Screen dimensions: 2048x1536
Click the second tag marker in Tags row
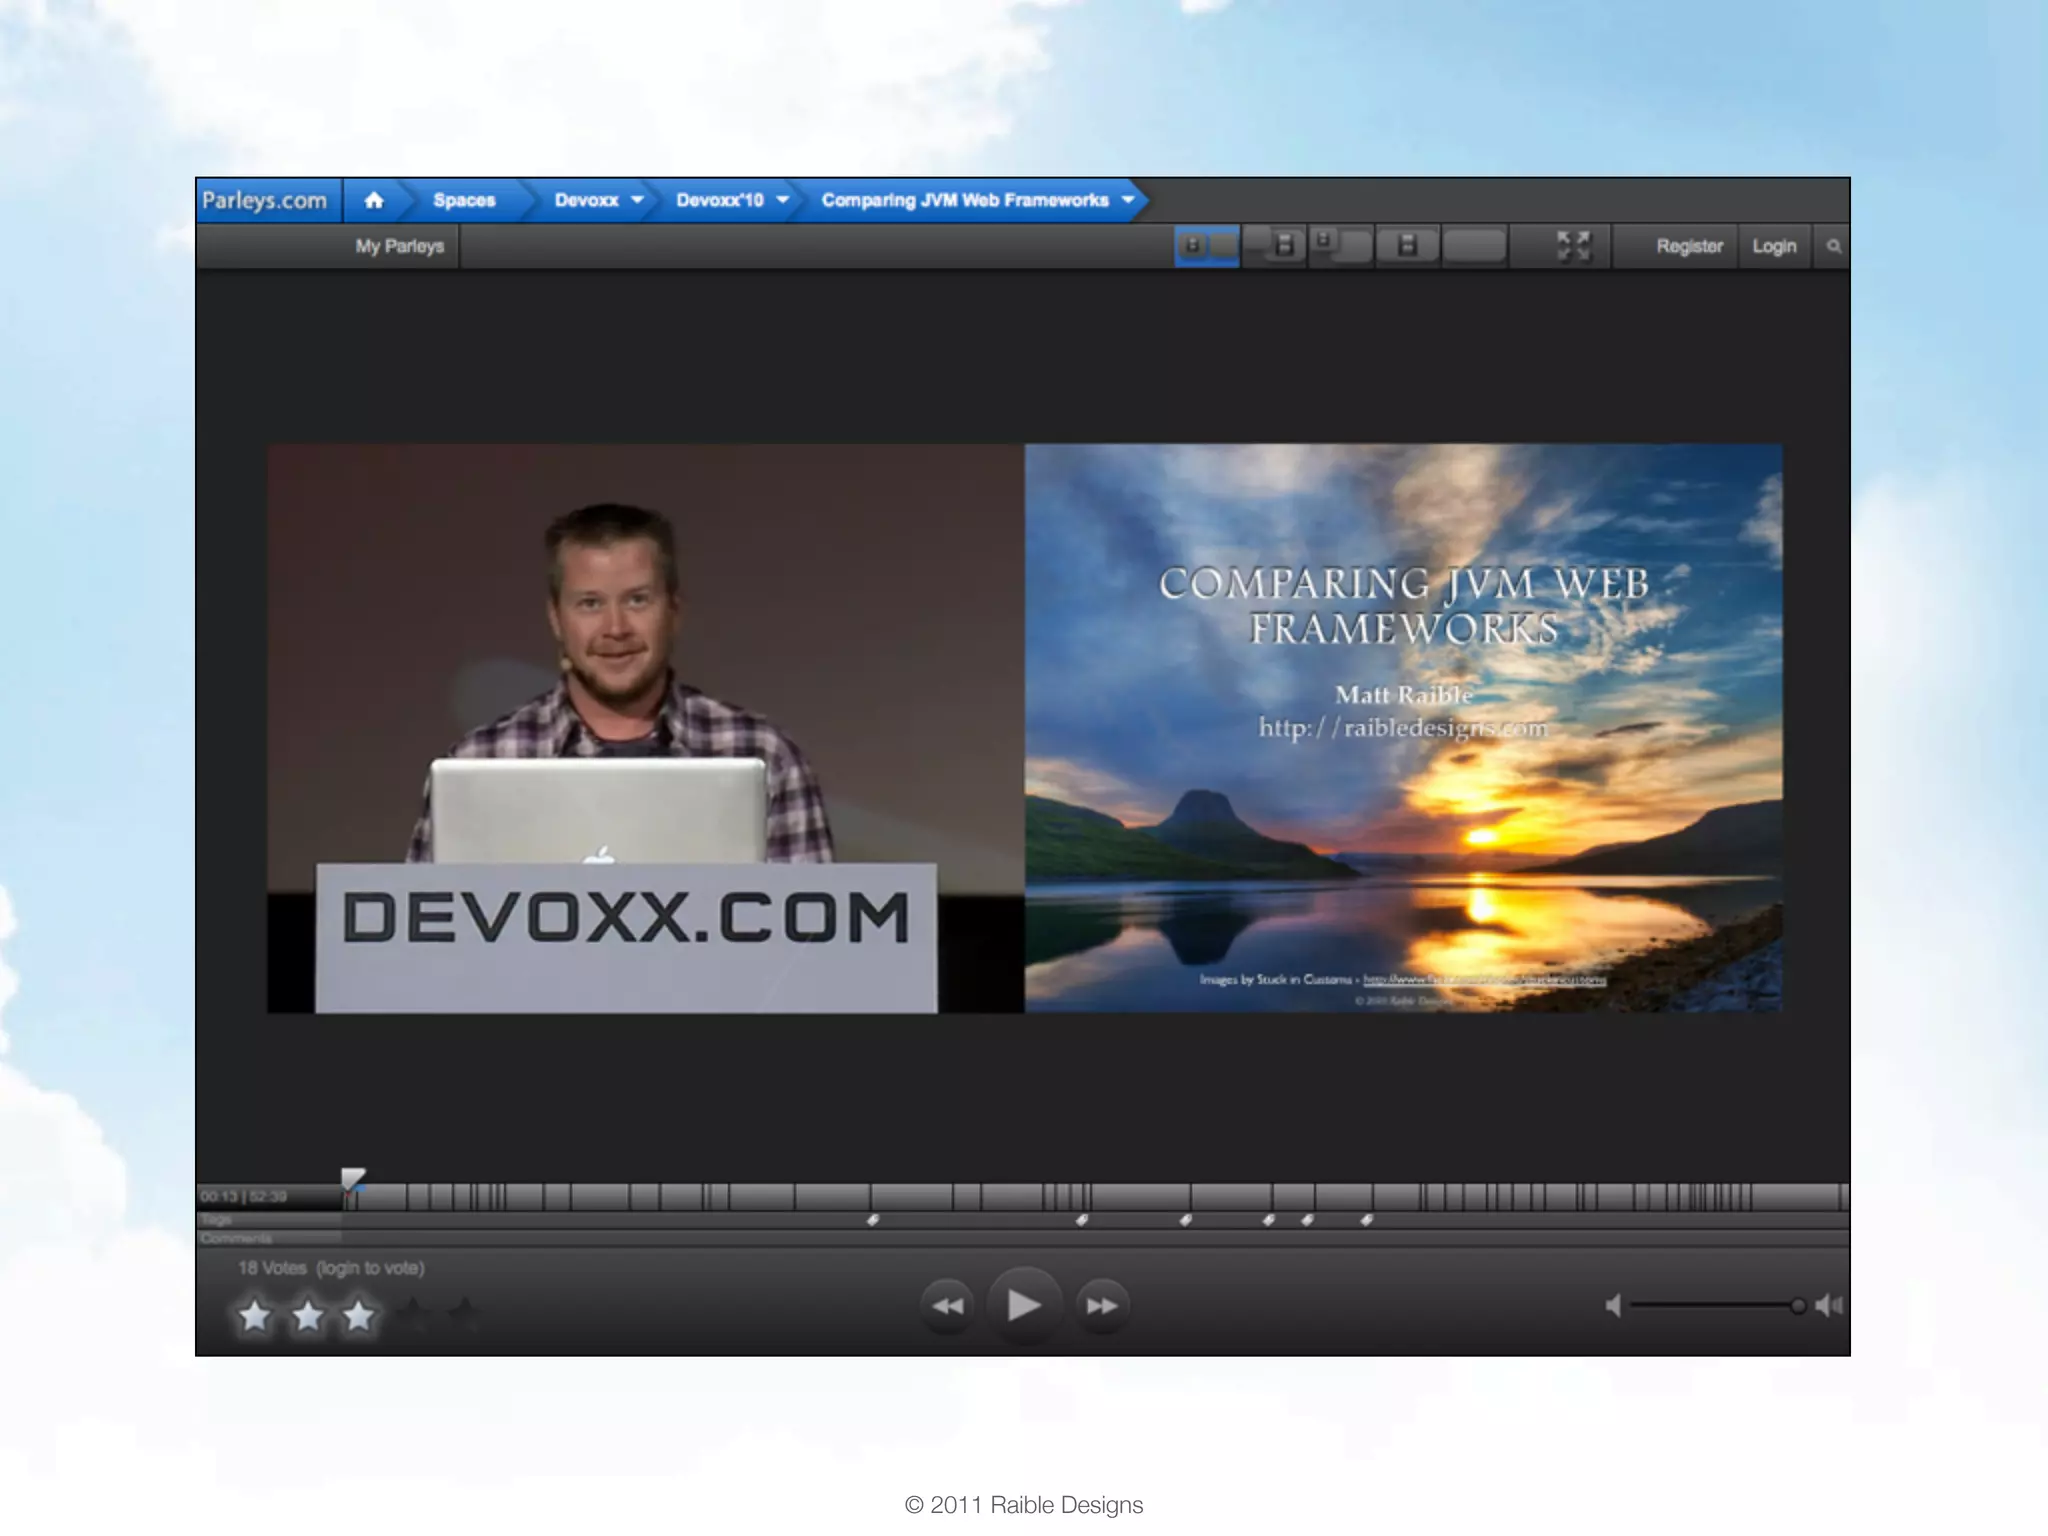point(1082,1220)
